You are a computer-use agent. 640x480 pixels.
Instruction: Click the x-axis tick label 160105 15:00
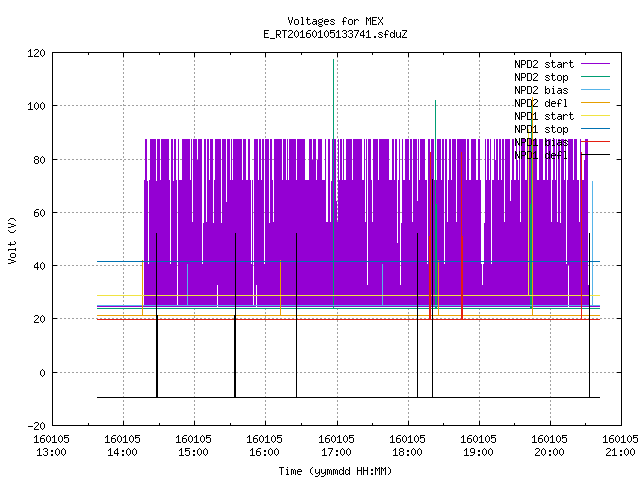point(193,446)
